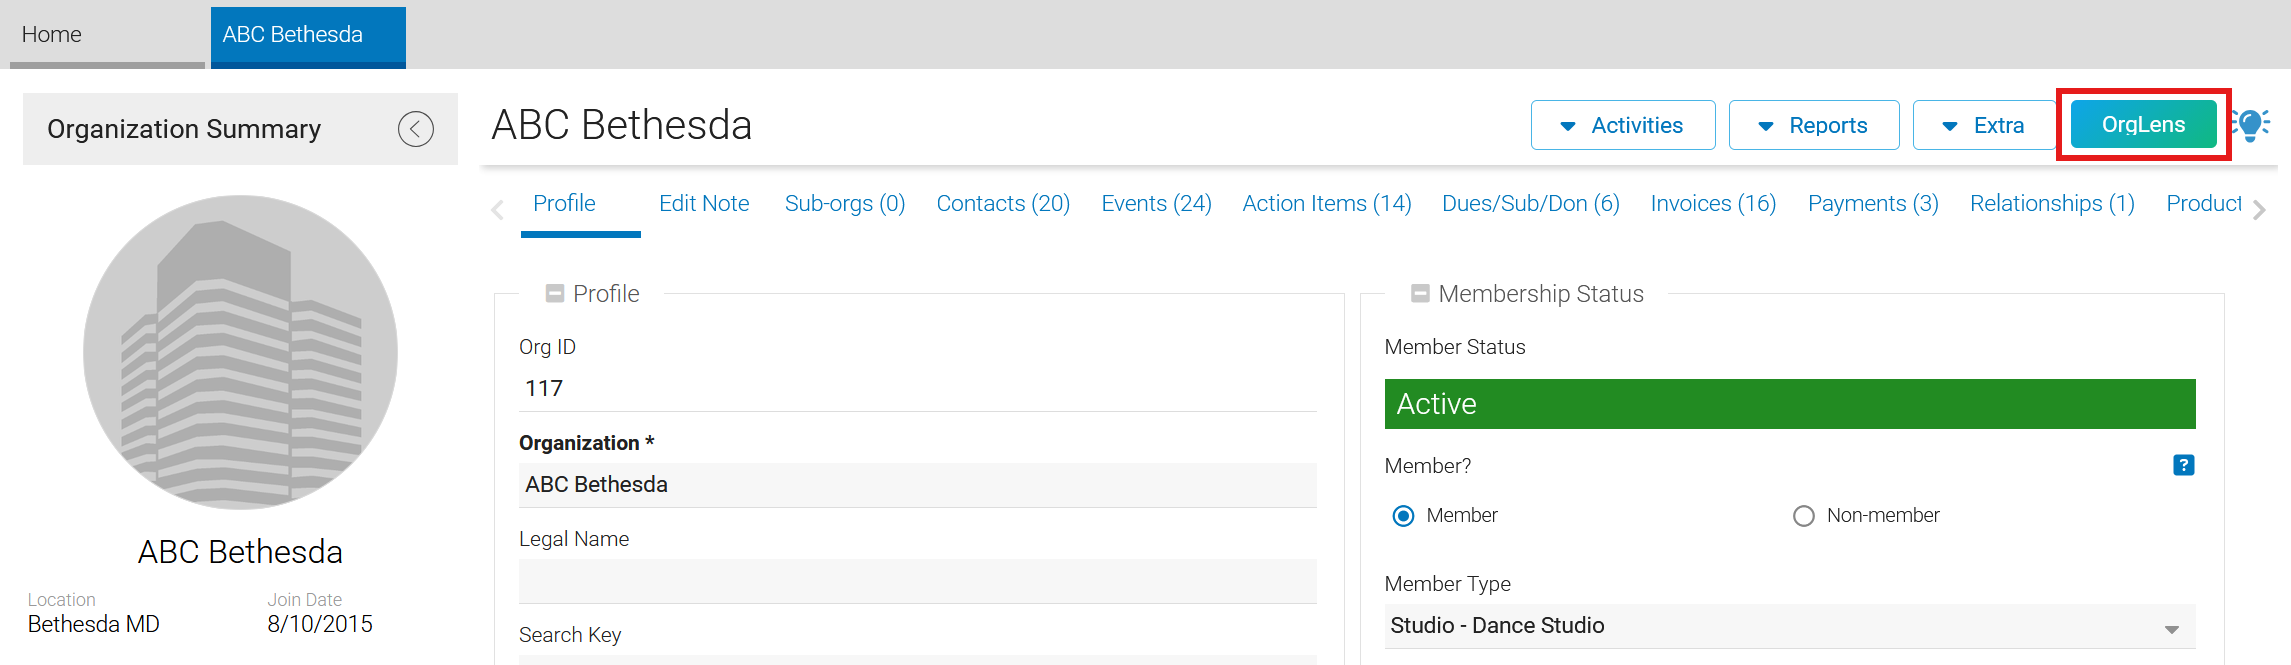Select the Non-member radio button

point(1804,516)
